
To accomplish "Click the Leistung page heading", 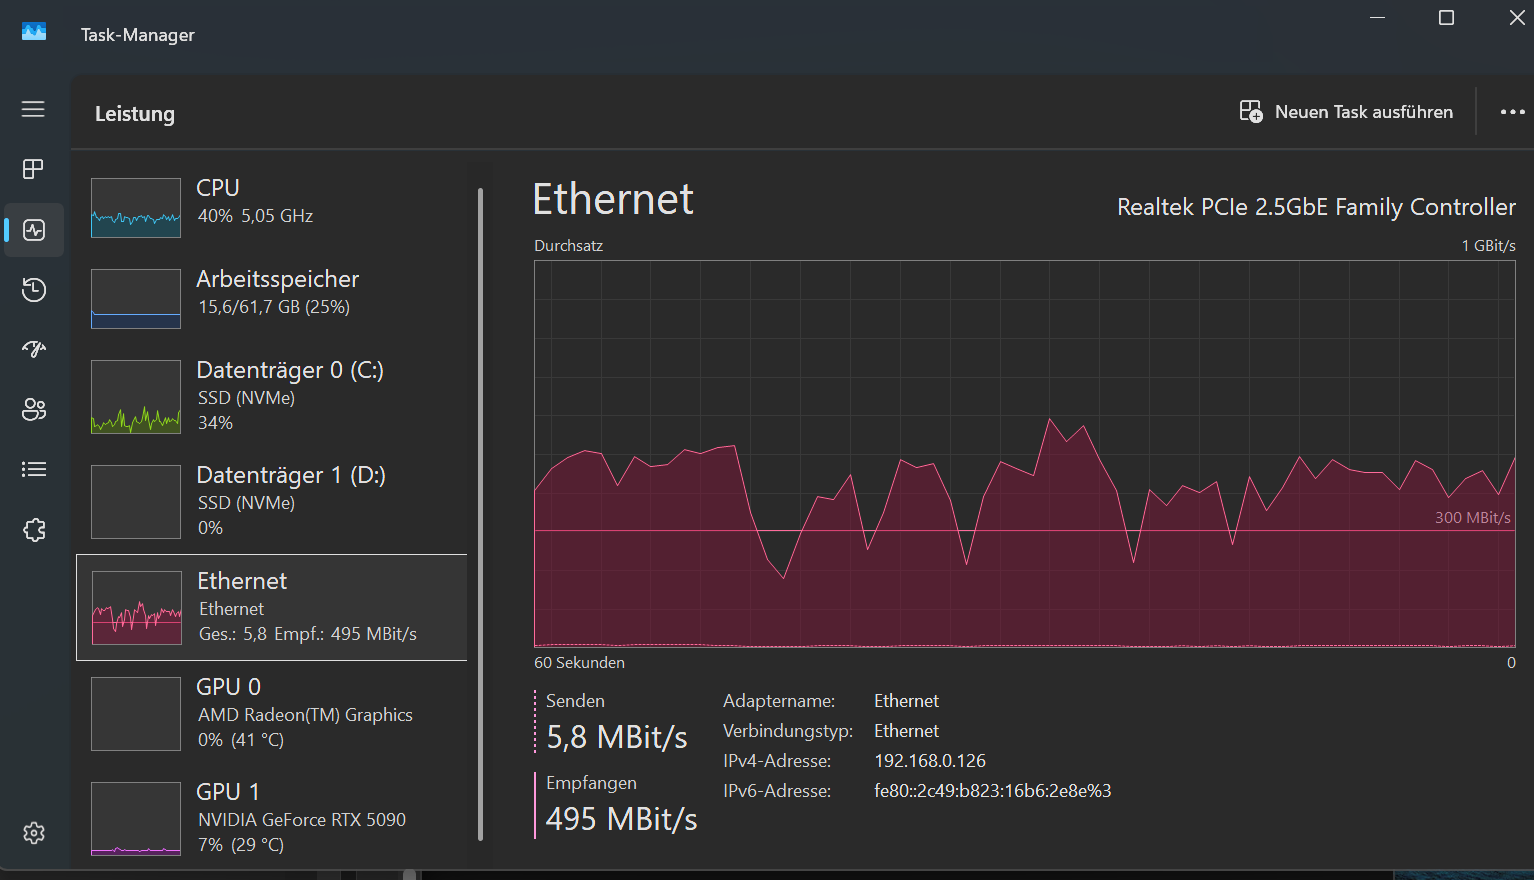I will (135, 114).
